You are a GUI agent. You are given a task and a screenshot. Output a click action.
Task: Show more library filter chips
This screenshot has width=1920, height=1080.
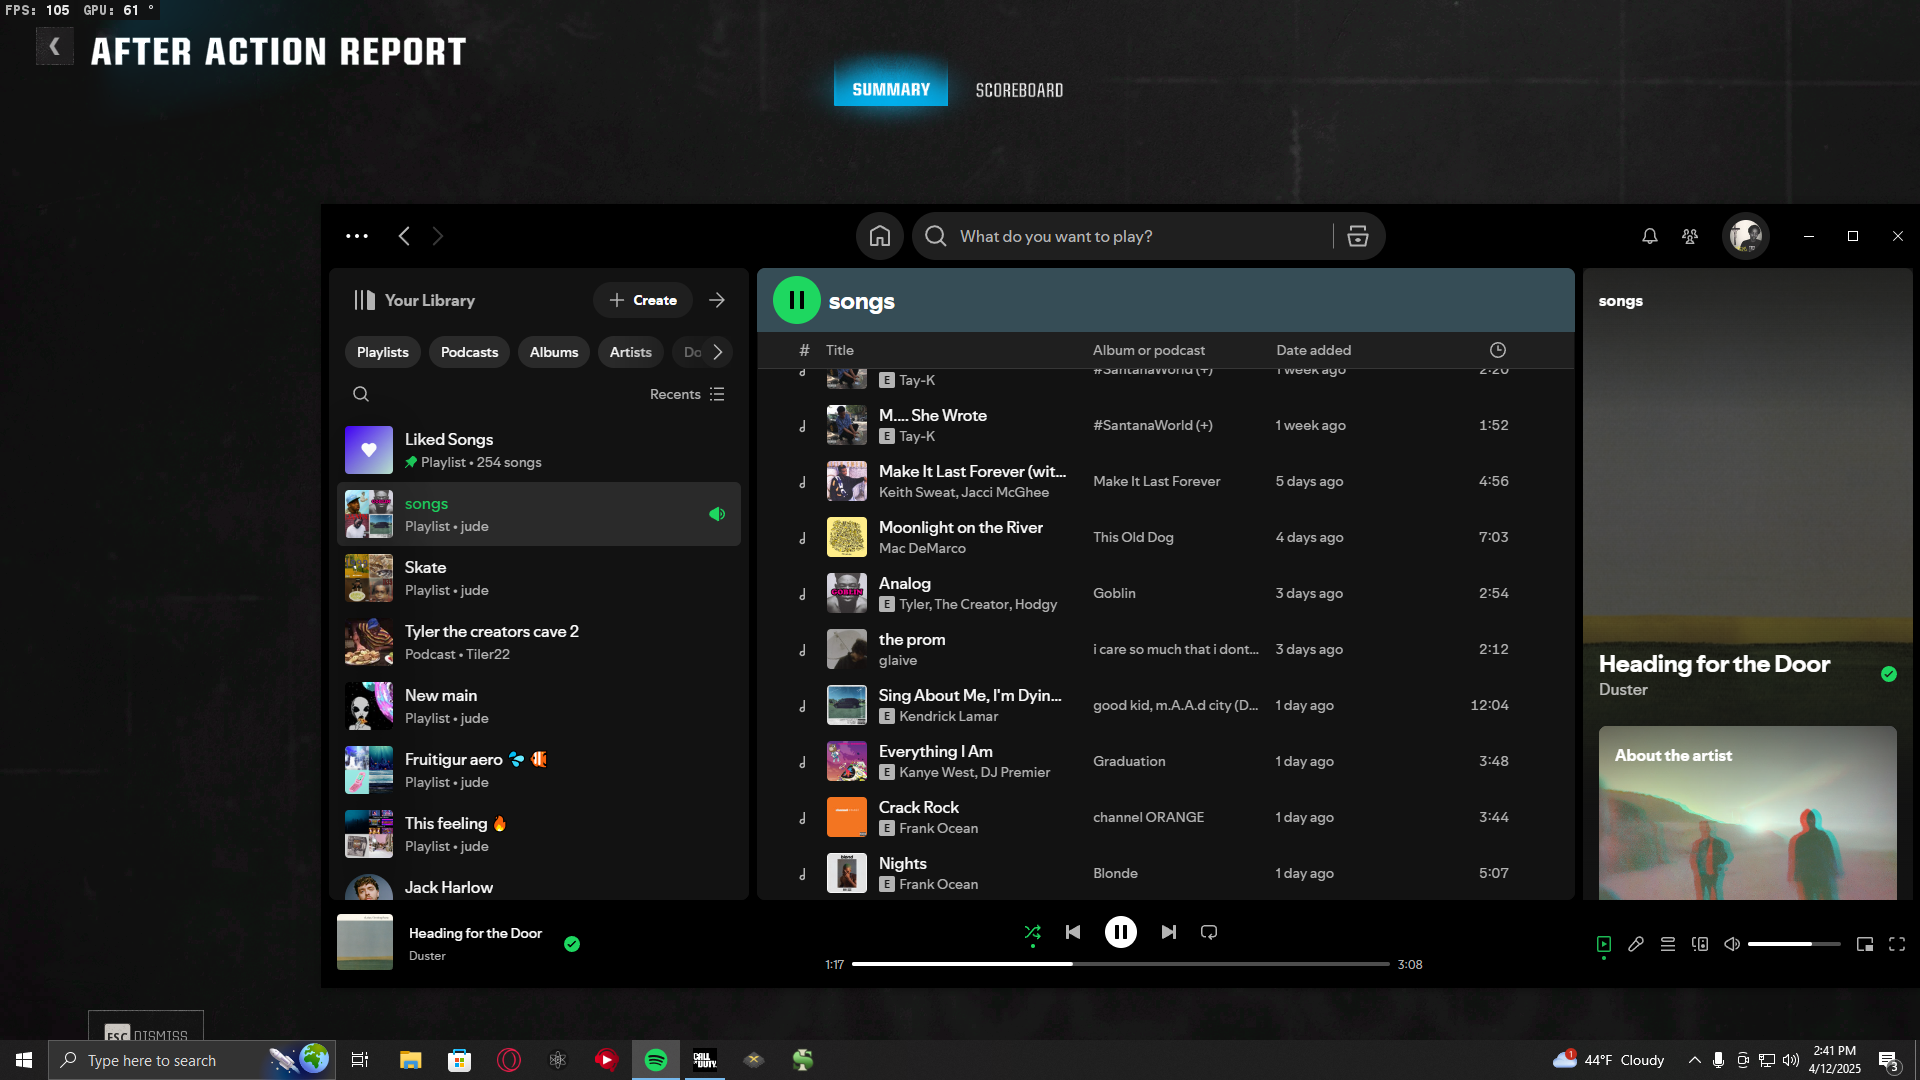click(x=717, y=352)
